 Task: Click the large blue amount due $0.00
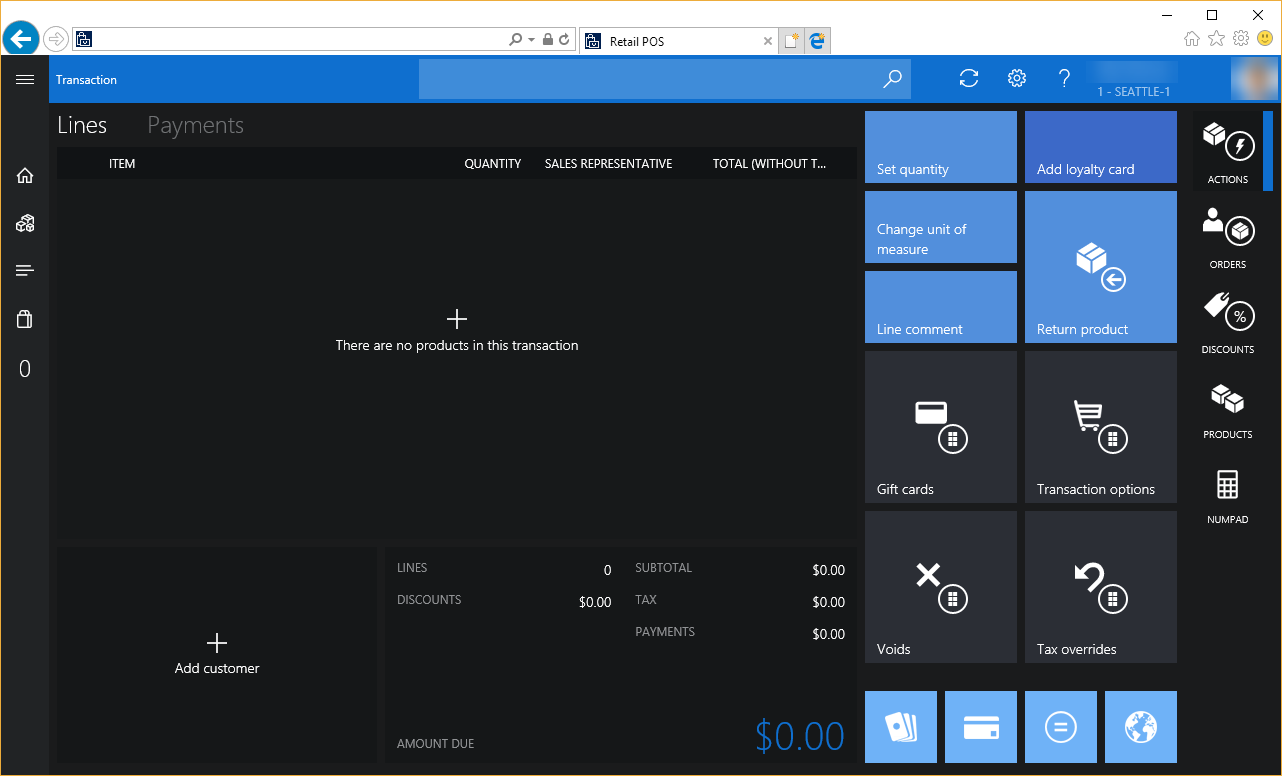[x=800, y=736]
